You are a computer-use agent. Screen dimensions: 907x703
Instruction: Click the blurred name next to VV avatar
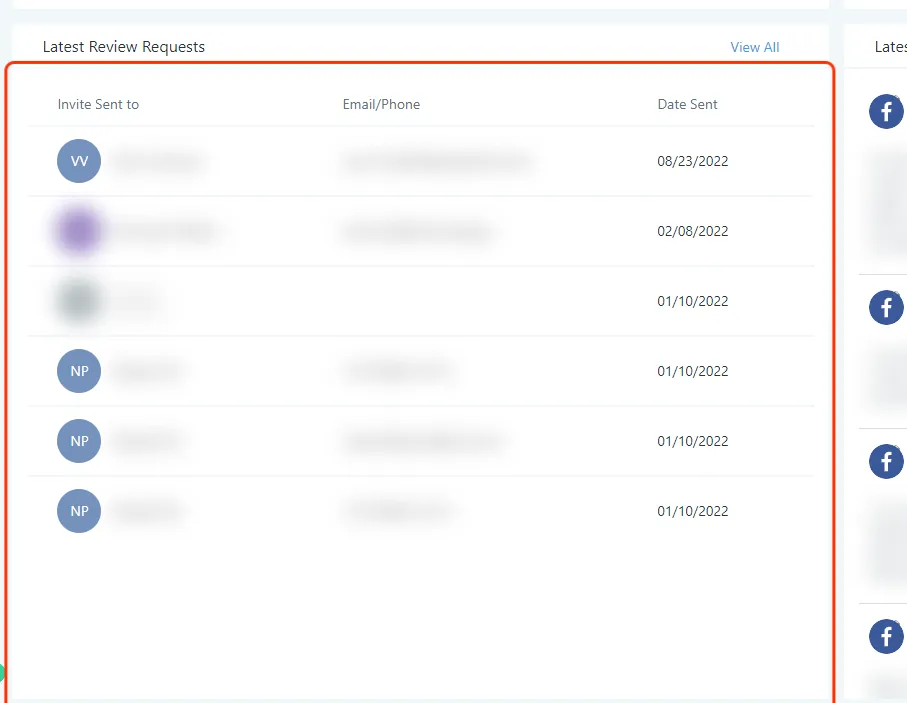click(x=159, y=161)
